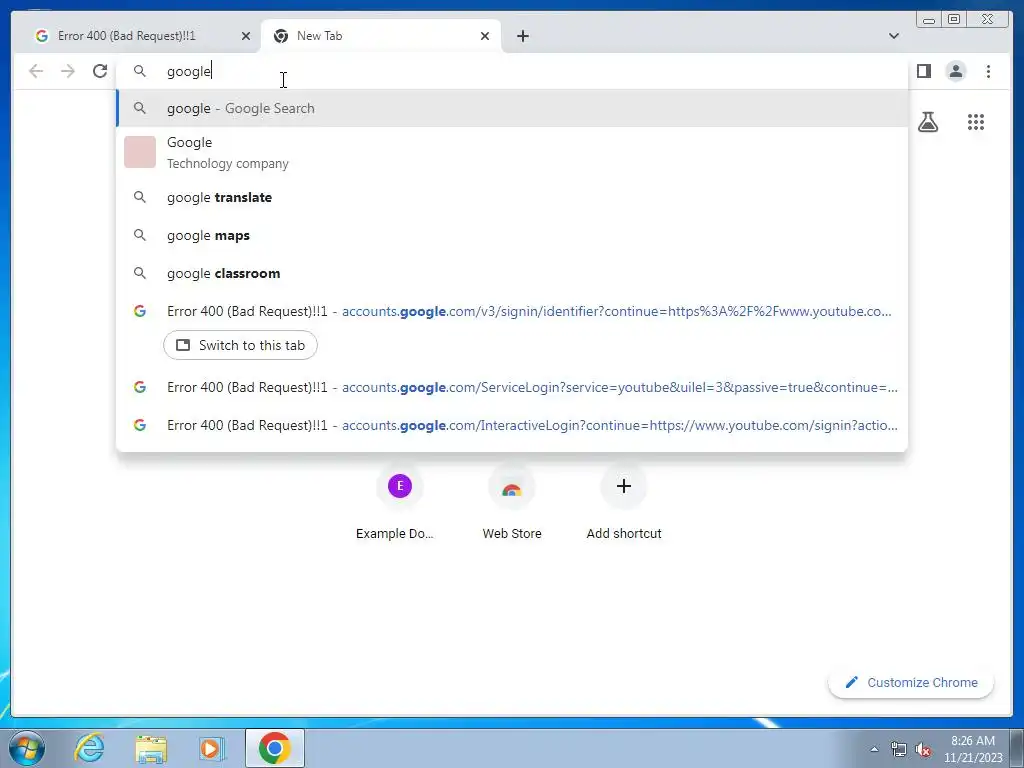The width and height of the screenshot is (1024, 768).
Task: Open the Chrome profile avatar menu
Action: pyautogui.click(x=955, y=71)
